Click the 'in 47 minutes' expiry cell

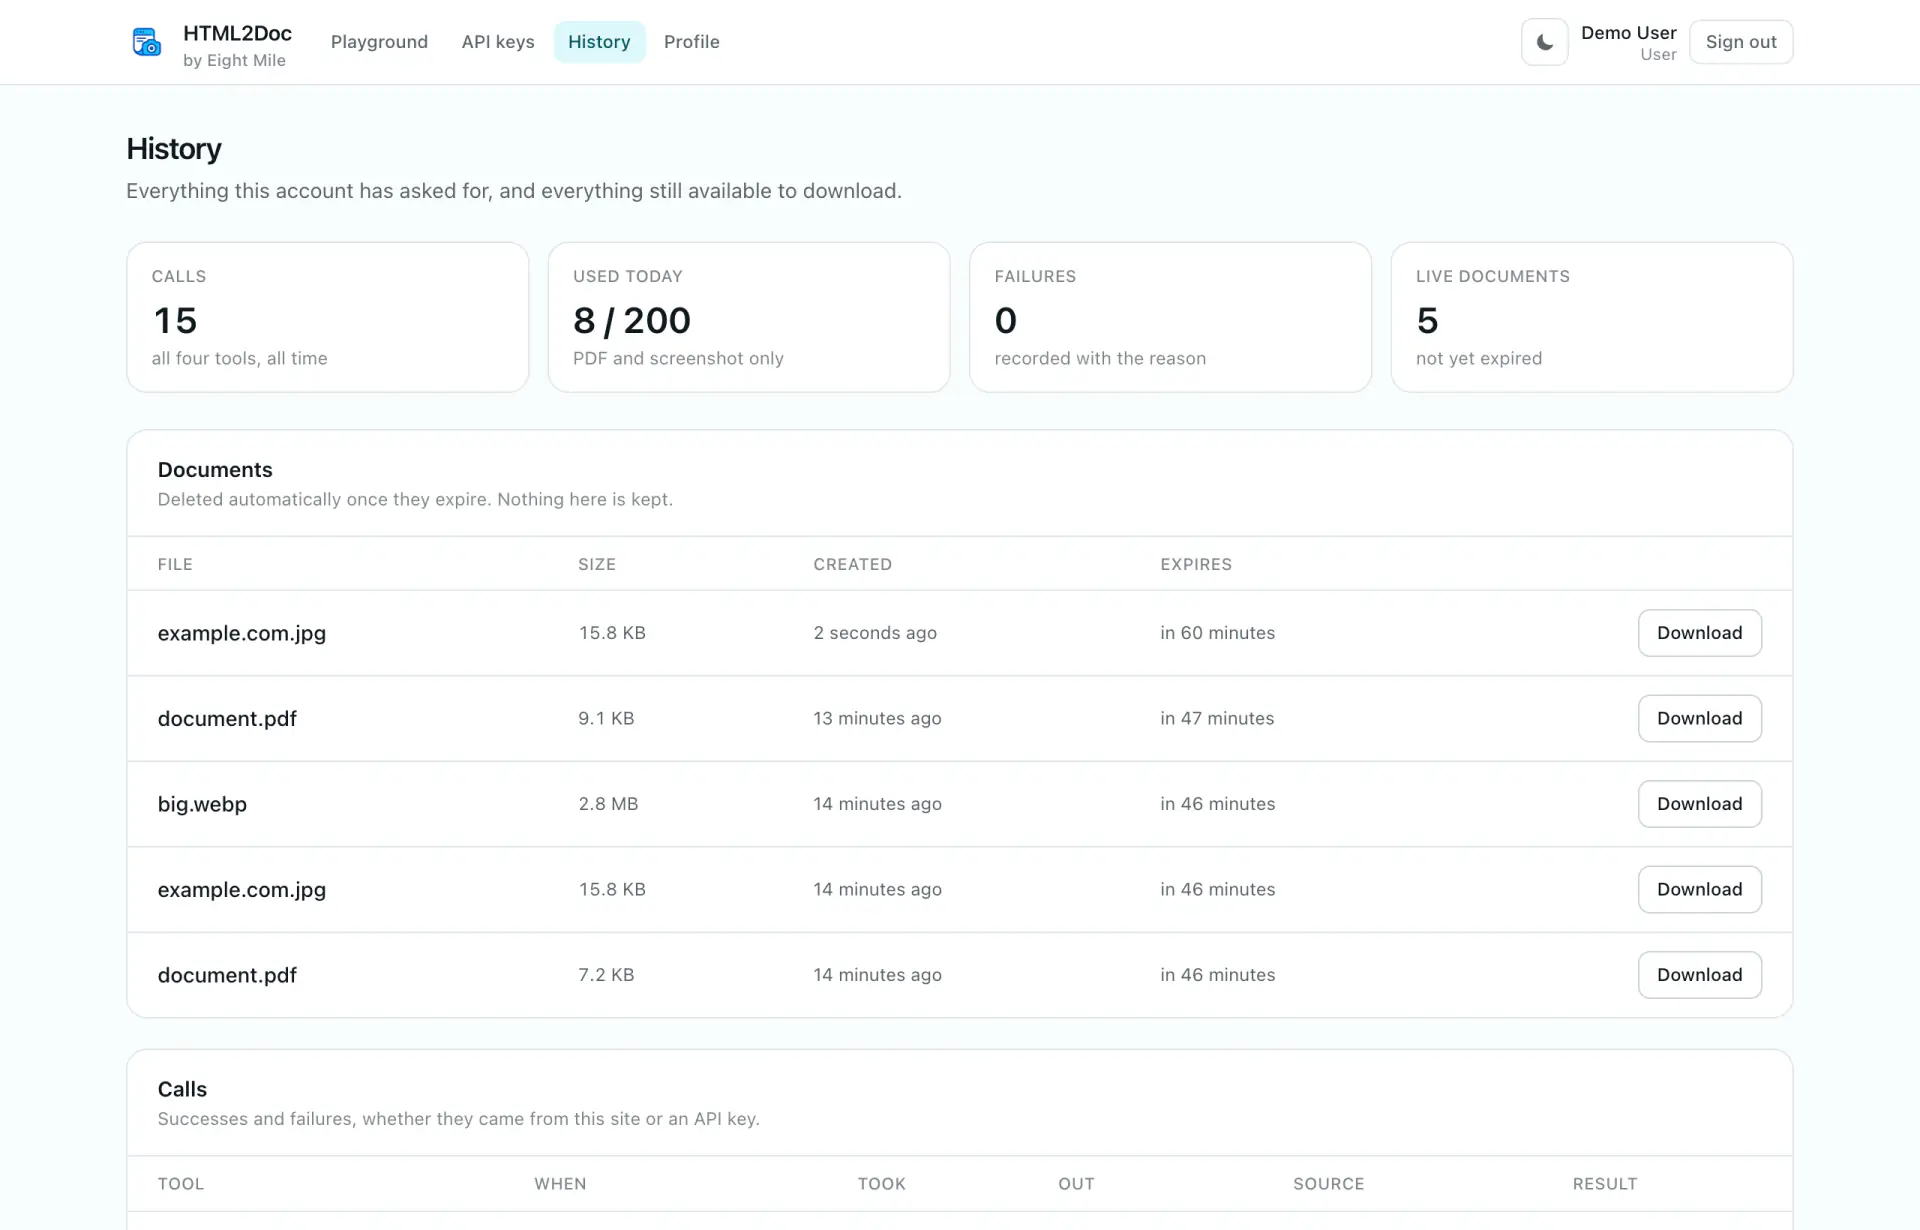[x=1217, y=718]
